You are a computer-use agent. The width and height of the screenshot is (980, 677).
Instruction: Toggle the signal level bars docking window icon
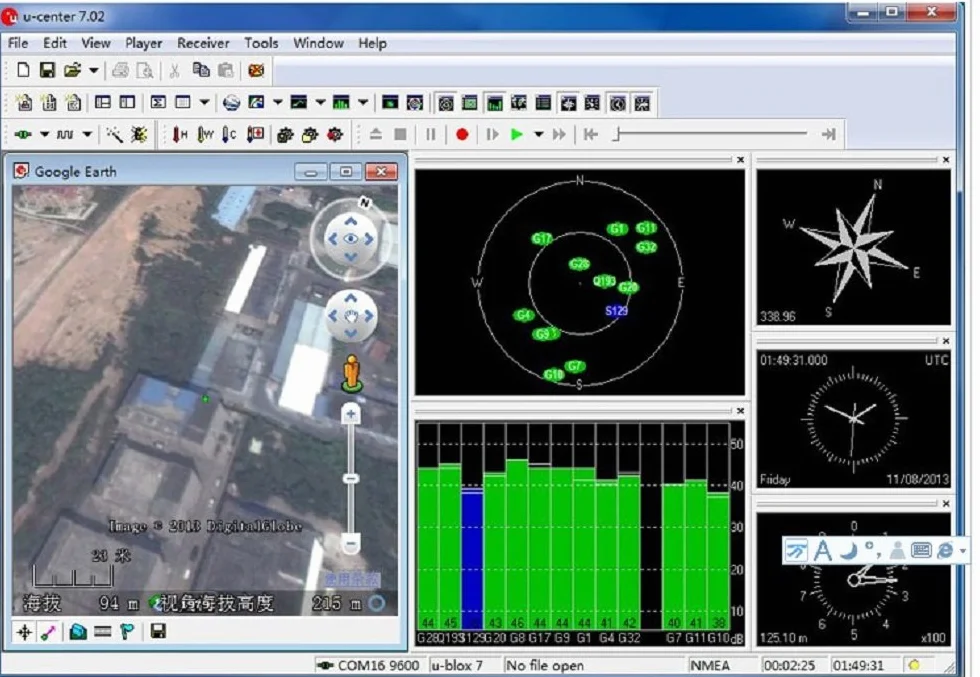click(x=494, y=103)
